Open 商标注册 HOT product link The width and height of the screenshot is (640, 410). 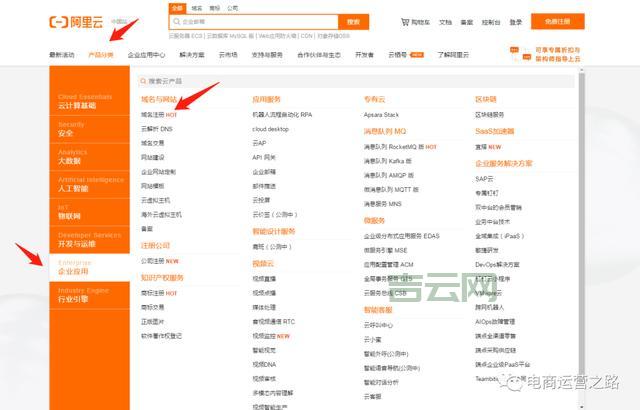(x=159, y=293)
